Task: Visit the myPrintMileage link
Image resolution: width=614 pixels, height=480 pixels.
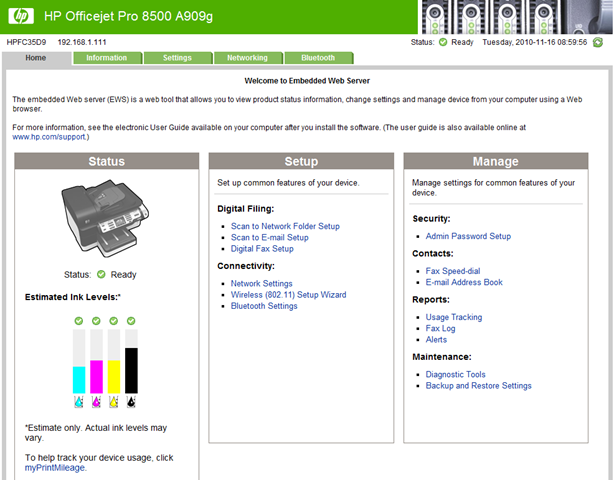Action: click(x=55, y=468)
